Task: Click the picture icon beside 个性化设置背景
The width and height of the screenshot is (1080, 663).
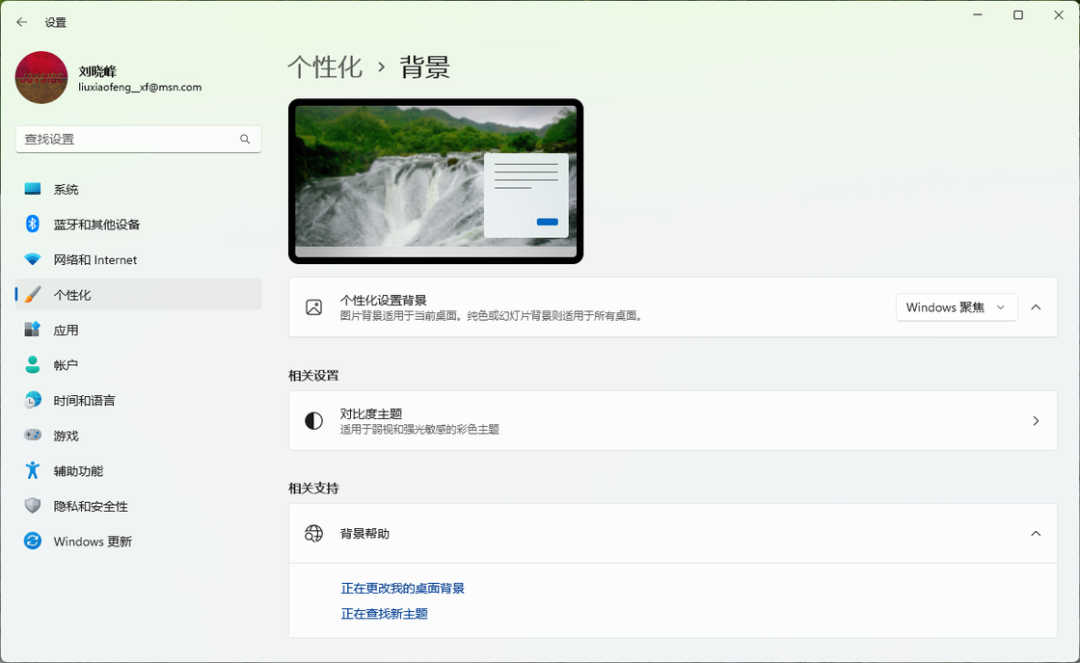Action: click(313, 307)
